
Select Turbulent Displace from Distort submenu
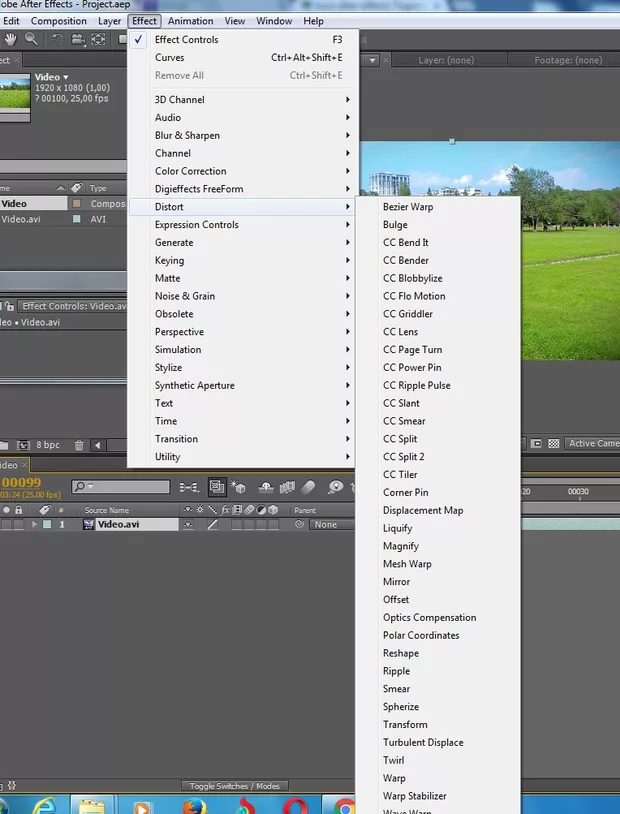(x=423, y=743)
